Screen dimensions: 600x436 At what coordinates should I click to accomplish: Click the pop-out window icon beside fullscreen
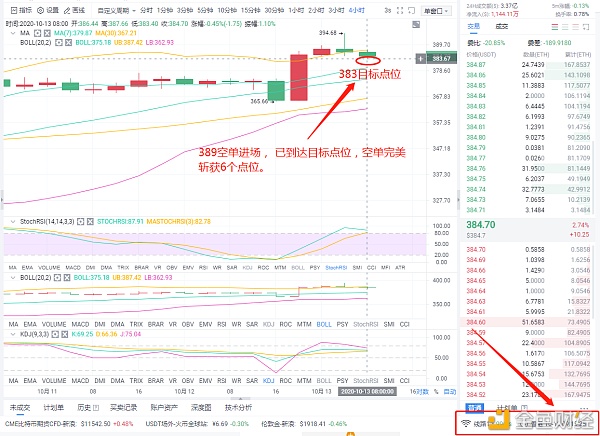412,11
